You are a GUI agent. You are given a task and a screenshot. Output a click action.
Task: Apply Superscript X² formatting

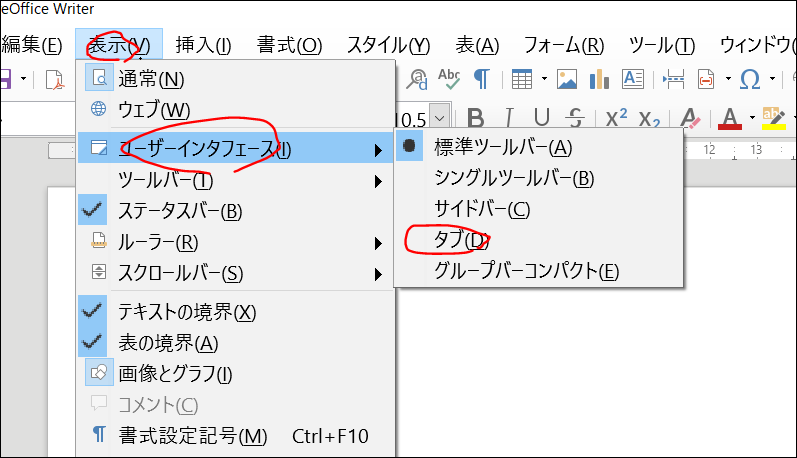click(x=616, y=118)
